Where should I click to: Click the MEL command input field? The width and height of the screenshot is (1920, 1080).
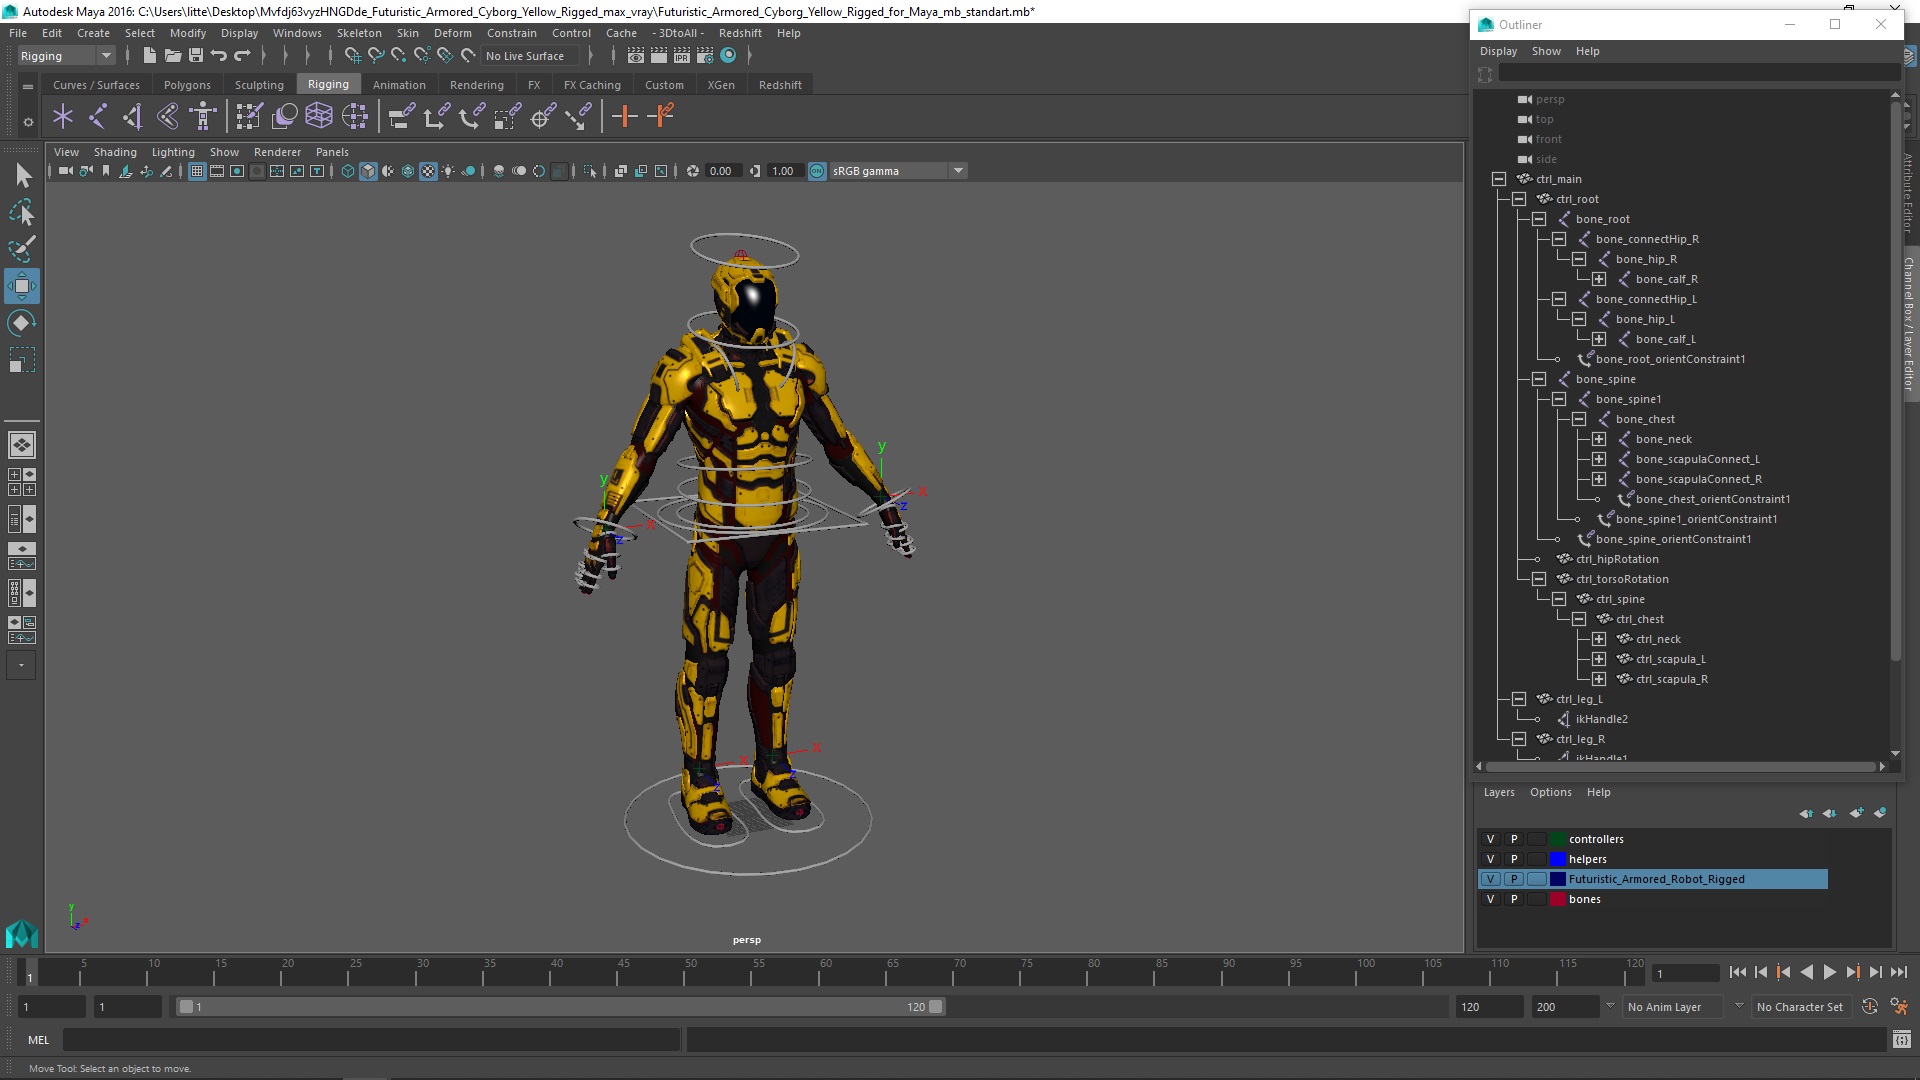370,1040
